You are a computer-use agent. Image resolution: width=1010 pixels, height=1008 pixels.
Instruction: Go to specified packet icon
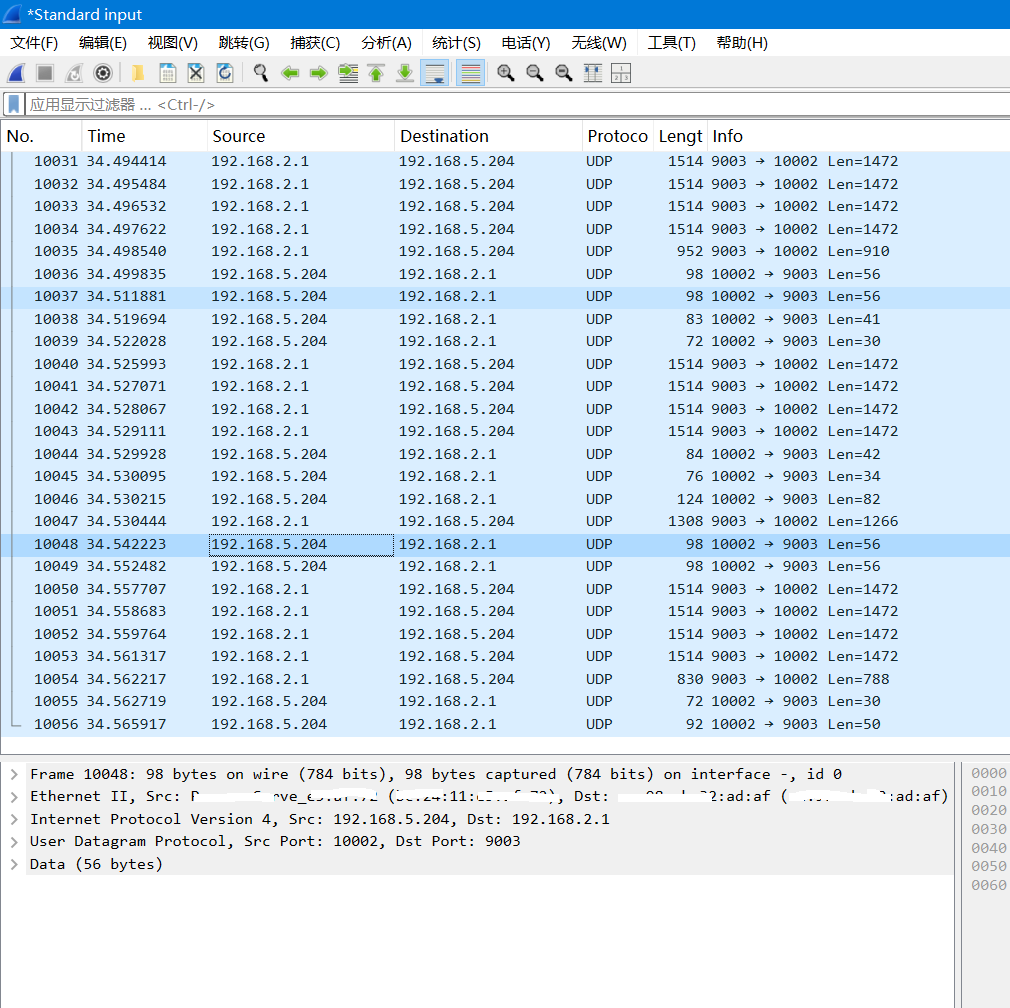[348, 73]
